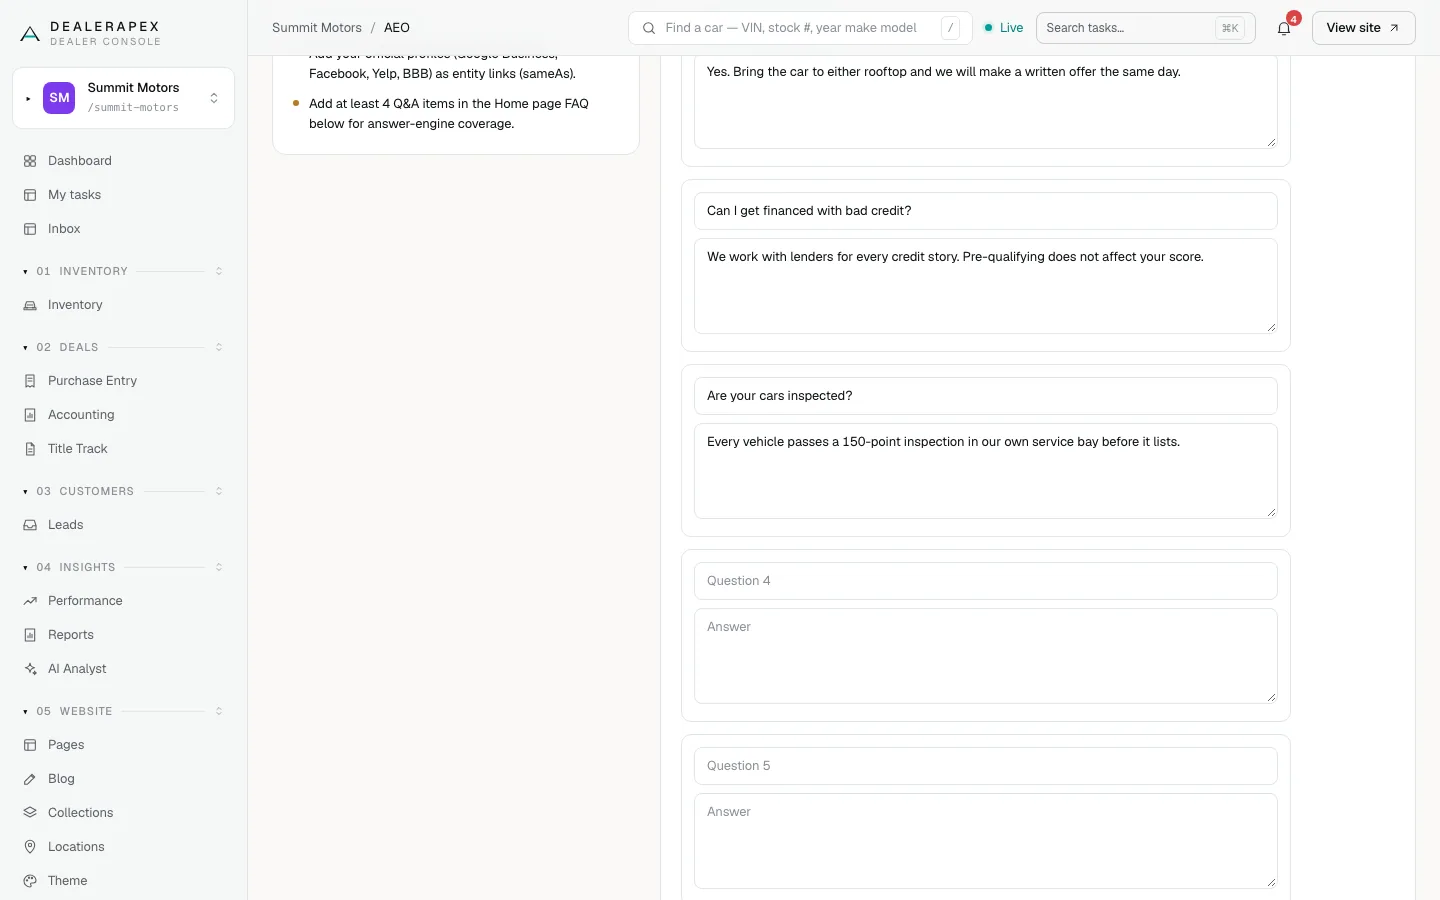Viewport: 1440px width, 900px height.
Task: Click the Reports icon in sidebar
Action: (x=30, y=635)
